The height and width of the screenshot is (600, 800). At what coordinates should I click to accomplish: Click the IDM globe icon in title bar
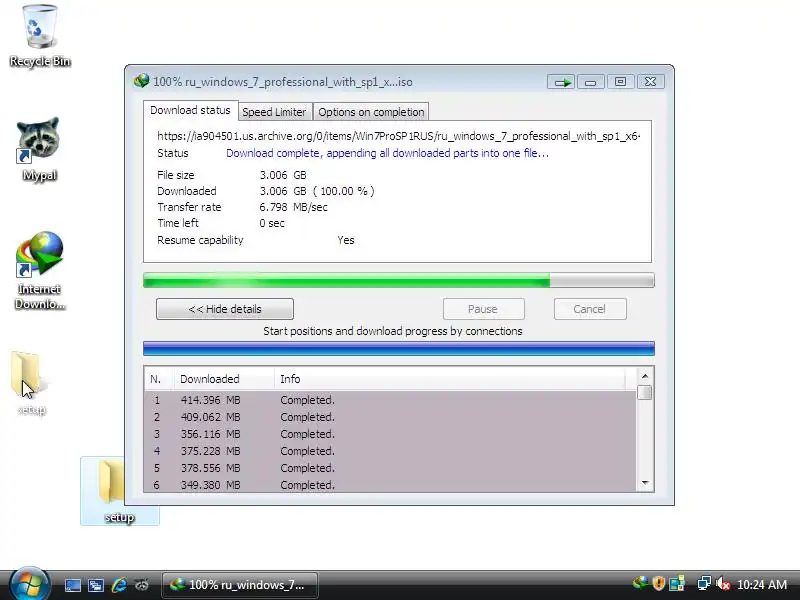pyautogui.click(x=141, y=81)
